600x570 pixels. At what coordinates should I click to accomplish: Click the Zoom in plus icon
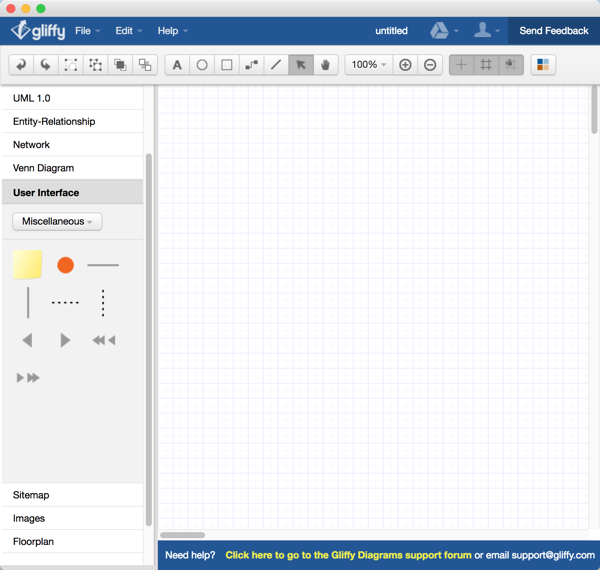tap(405, 65)
